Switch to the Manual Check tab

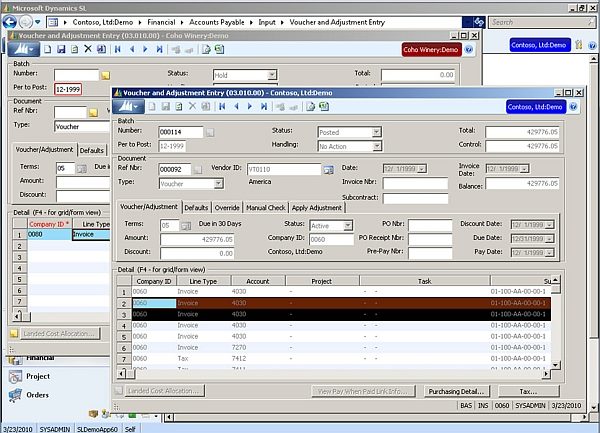[x=266, y=207]
